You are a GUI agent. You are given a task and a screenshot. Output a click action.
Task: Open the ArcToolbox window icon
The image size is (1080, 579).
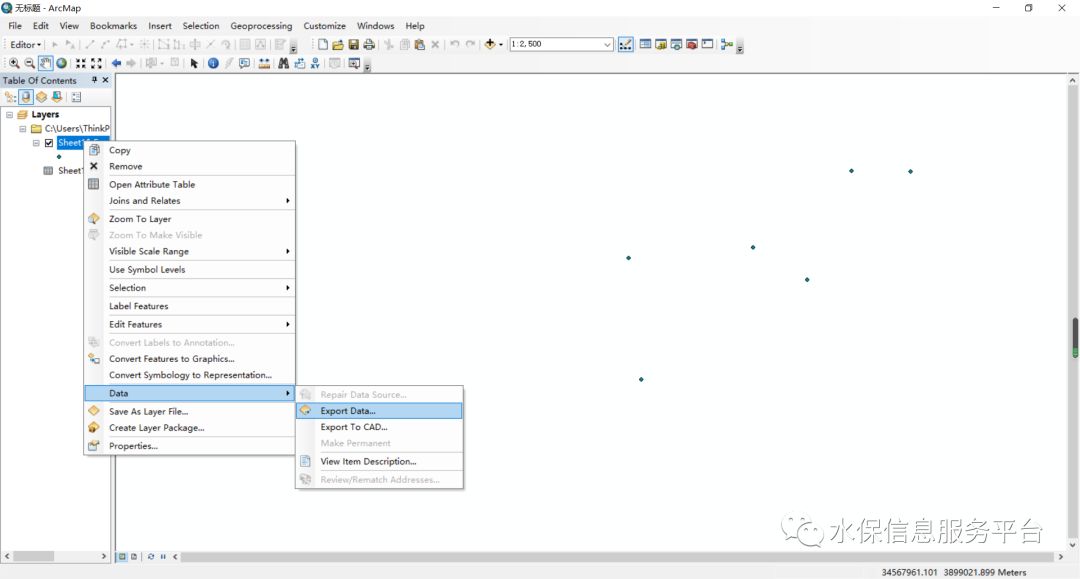[692, 44]
